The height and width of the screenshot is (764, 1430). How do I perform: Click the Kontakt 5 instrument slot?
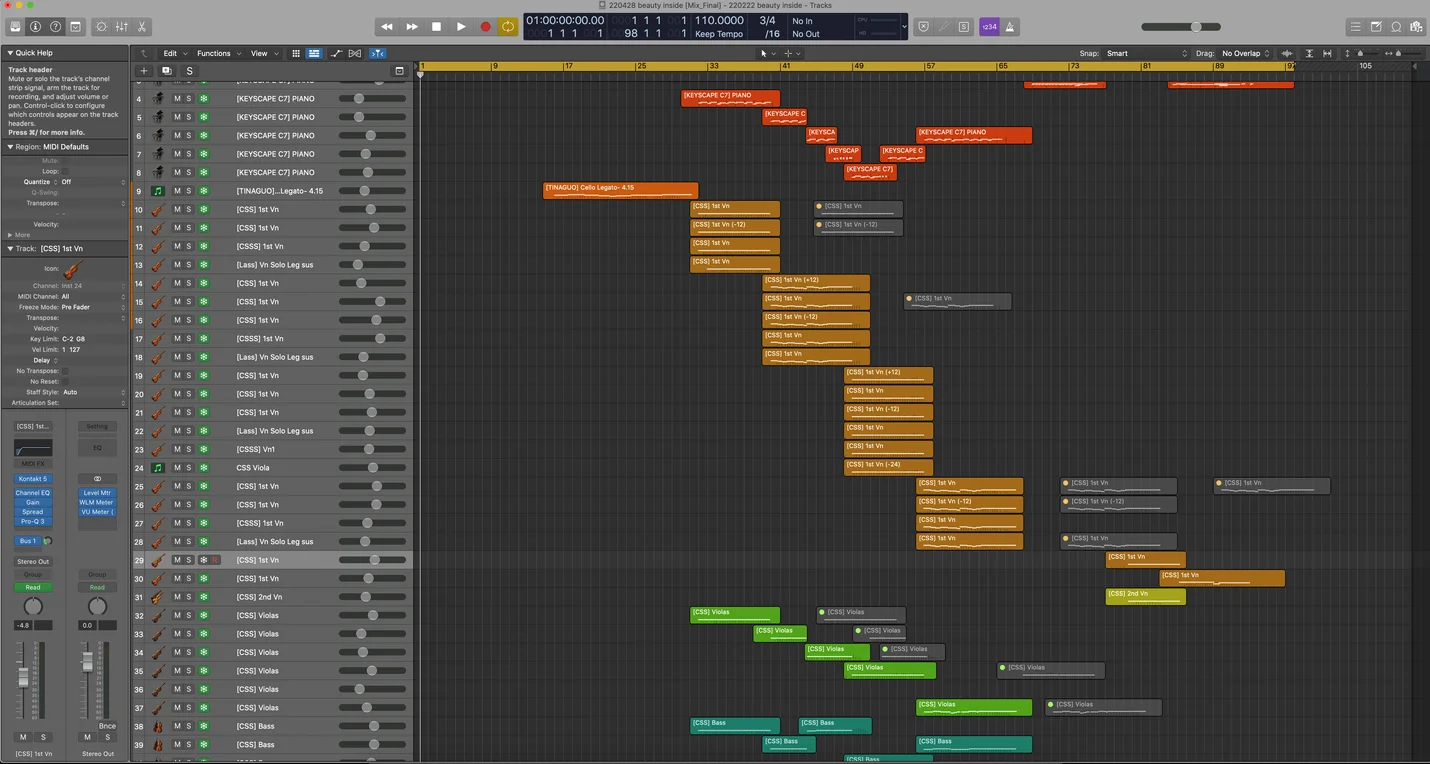[33, 479]
